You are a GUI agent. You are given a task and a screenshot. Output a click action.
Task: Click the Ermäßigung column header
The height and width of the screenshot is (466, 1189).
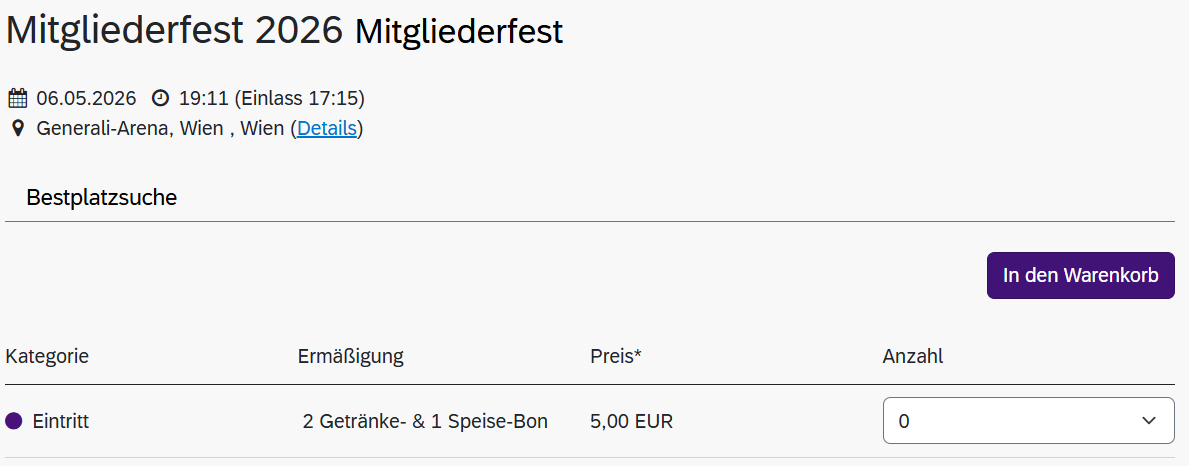point(350,356)
